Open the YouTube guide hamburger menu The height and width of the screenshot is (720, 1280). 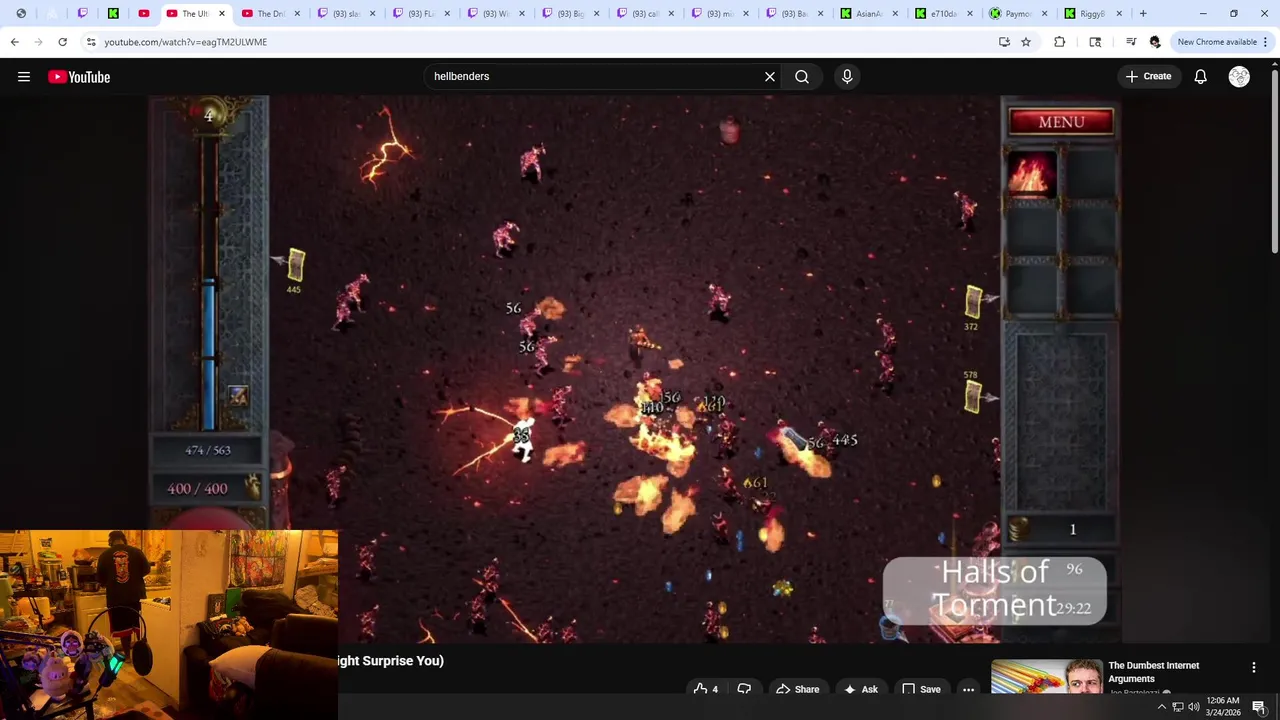pyautogui.click(x=24, y=77)
